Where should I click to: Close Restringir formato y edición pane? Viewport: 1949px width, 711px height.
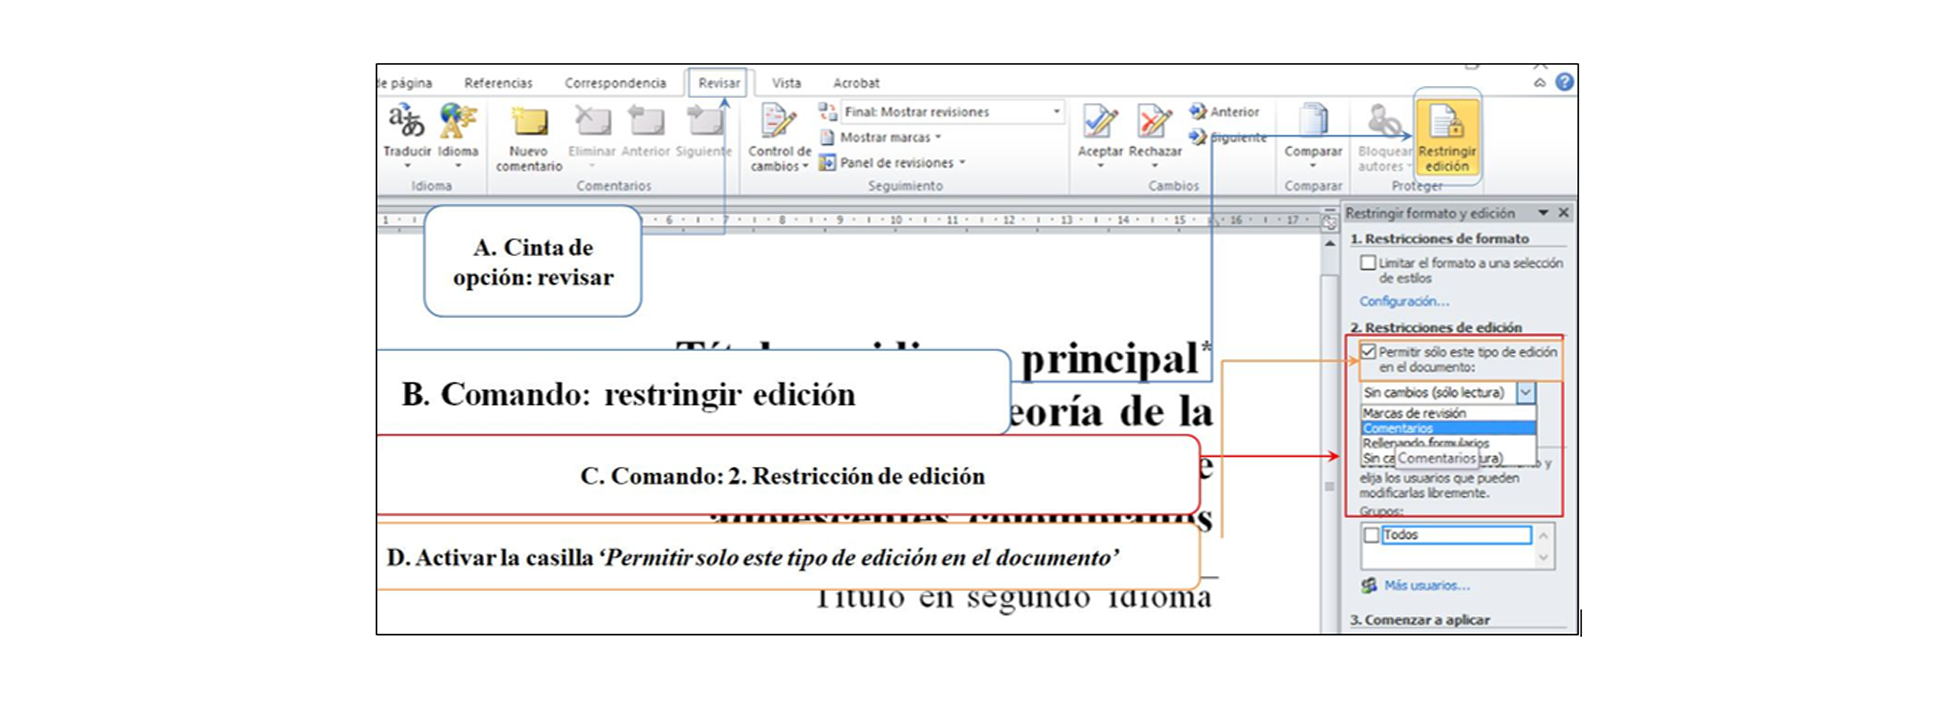(1563, 213)
